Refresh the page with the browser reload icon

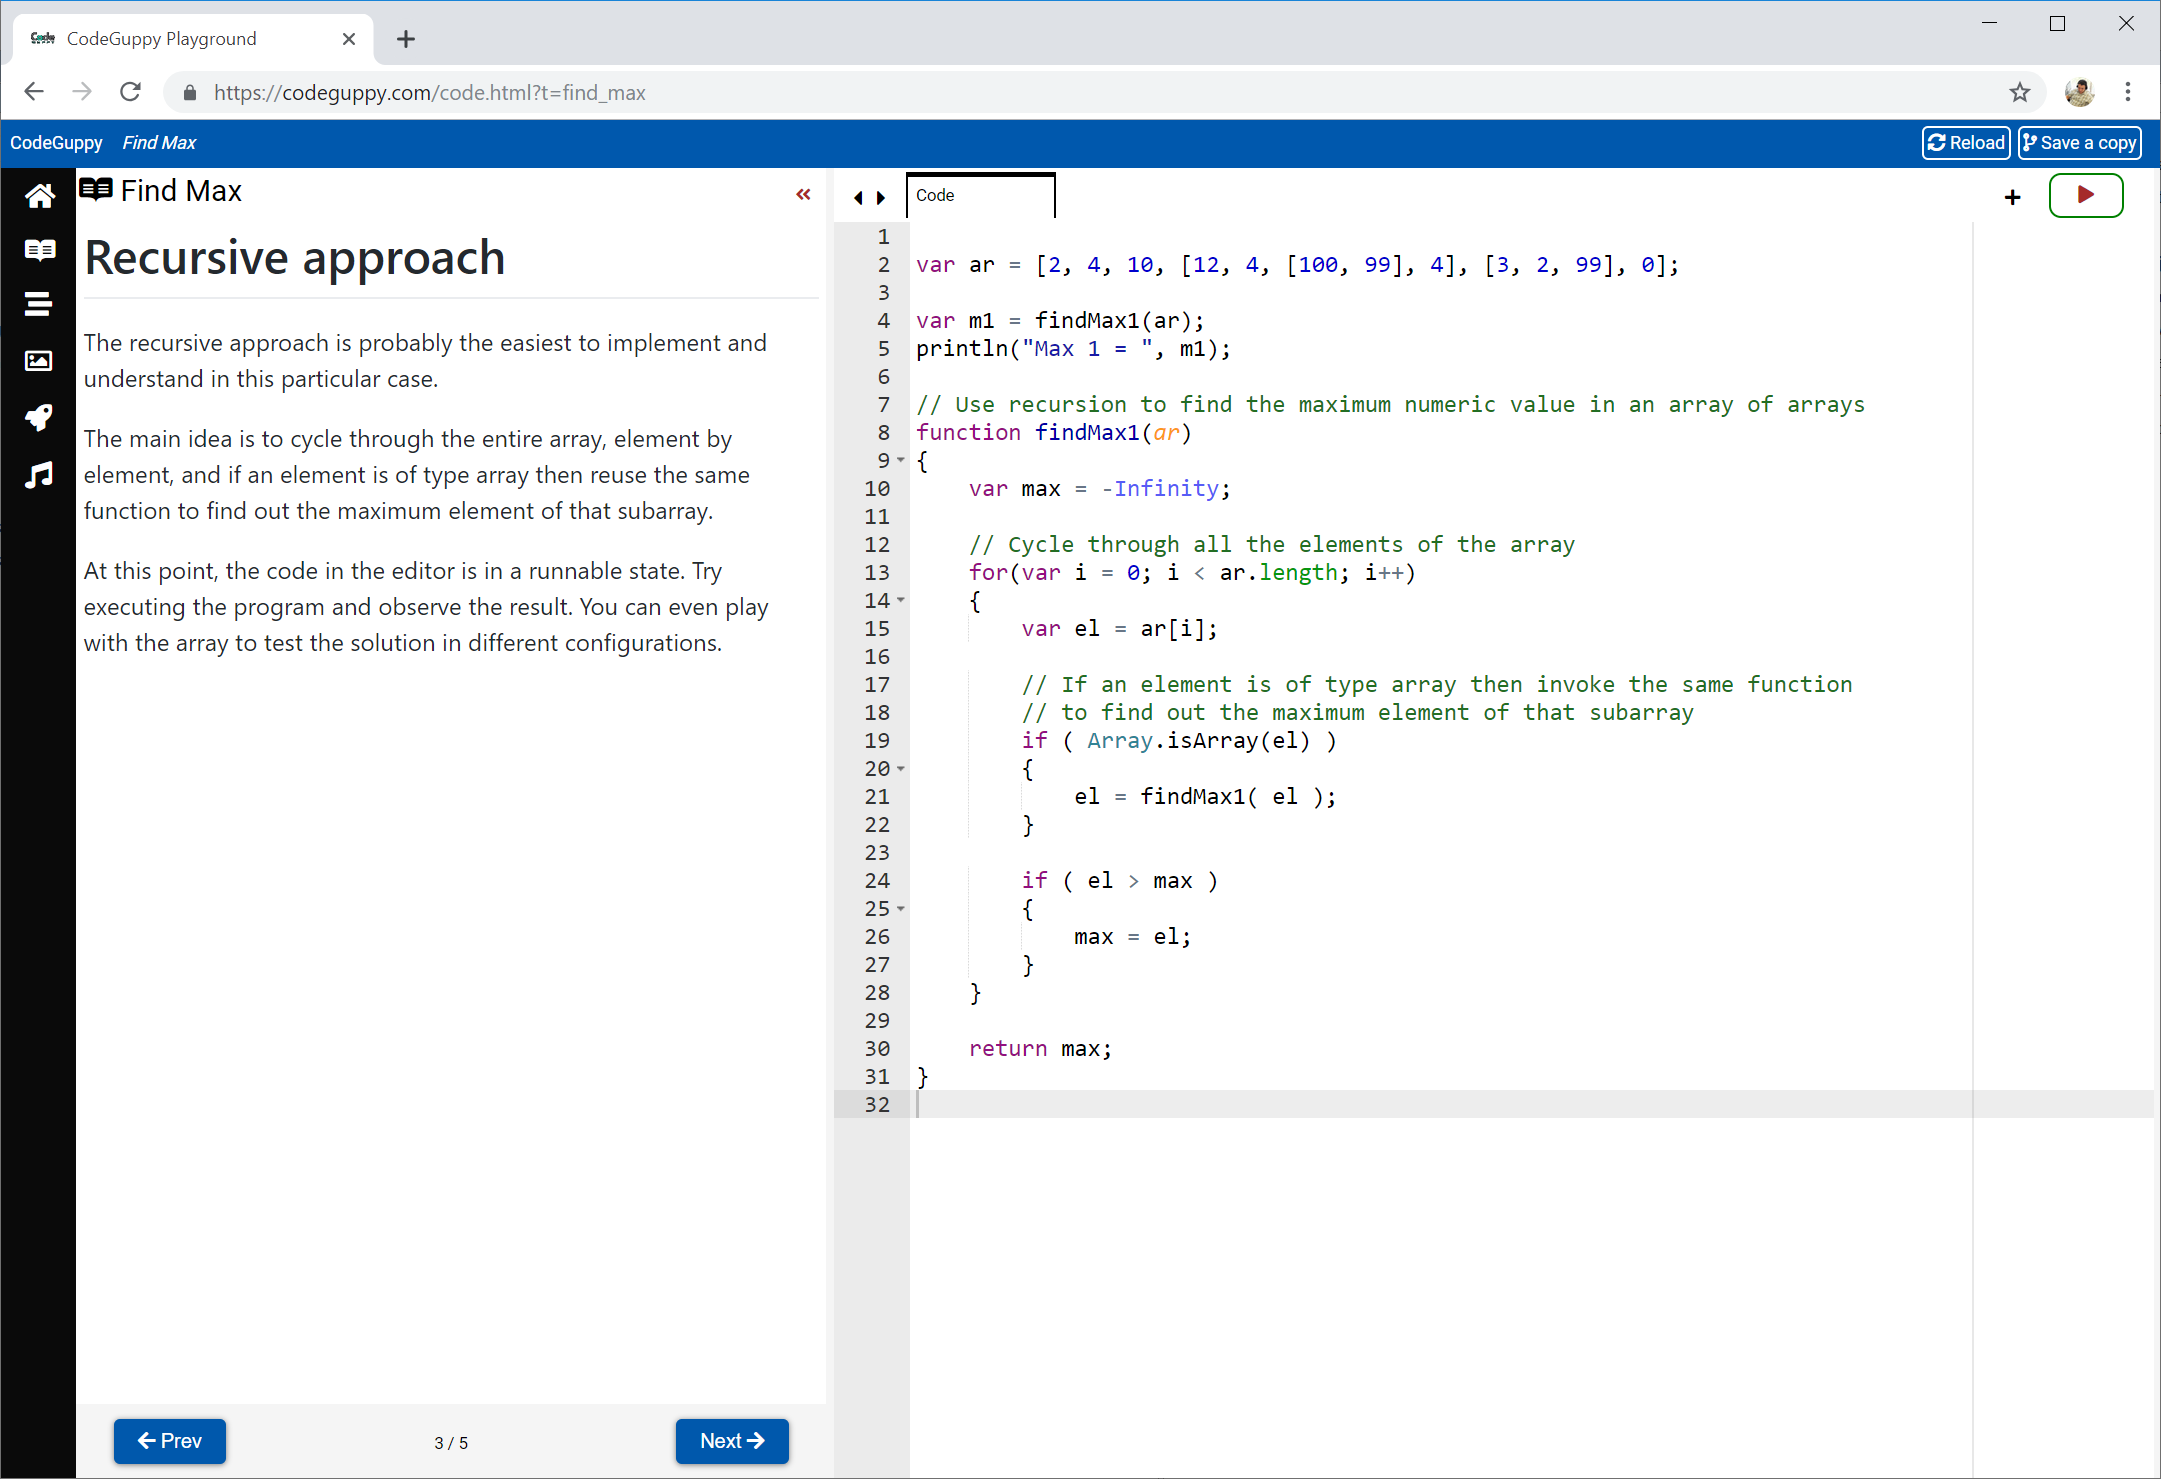click(130, 91)
